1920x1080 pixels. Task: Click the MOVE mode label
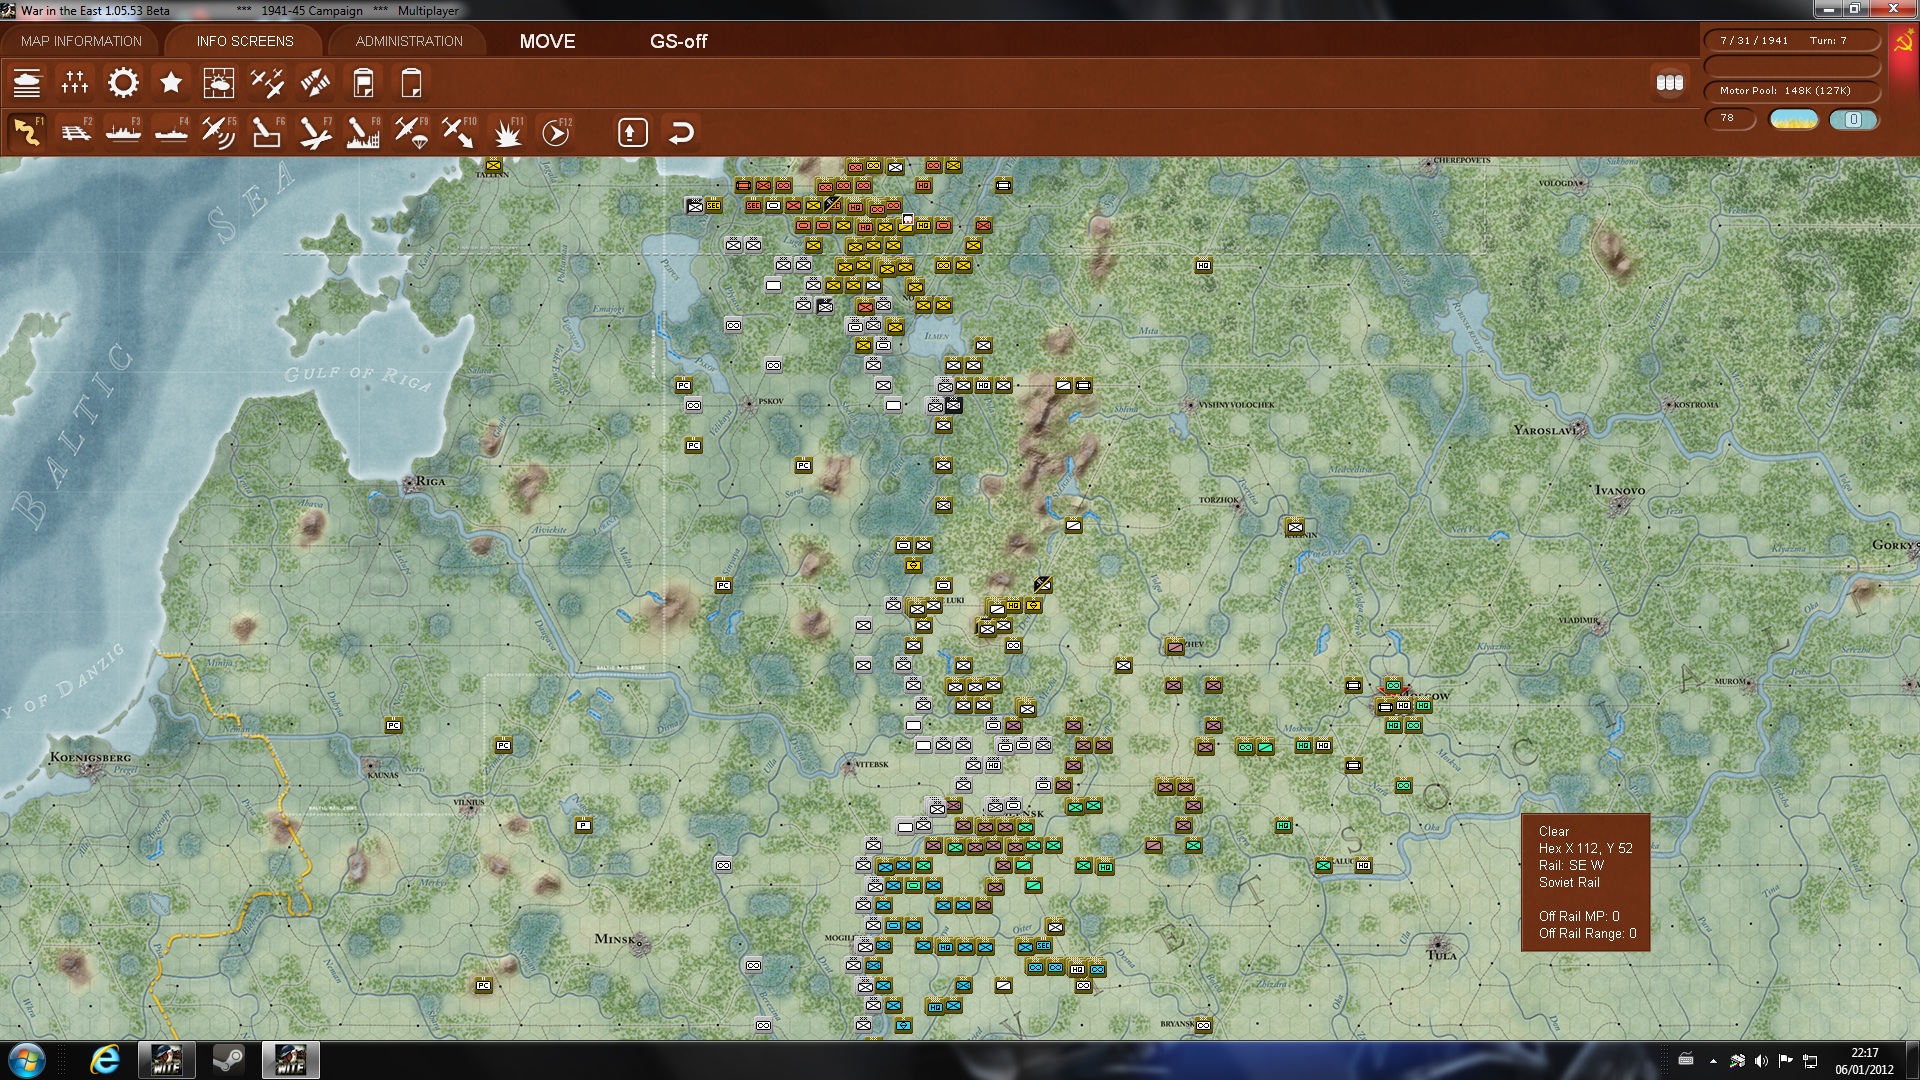click(x=547, y=41)
